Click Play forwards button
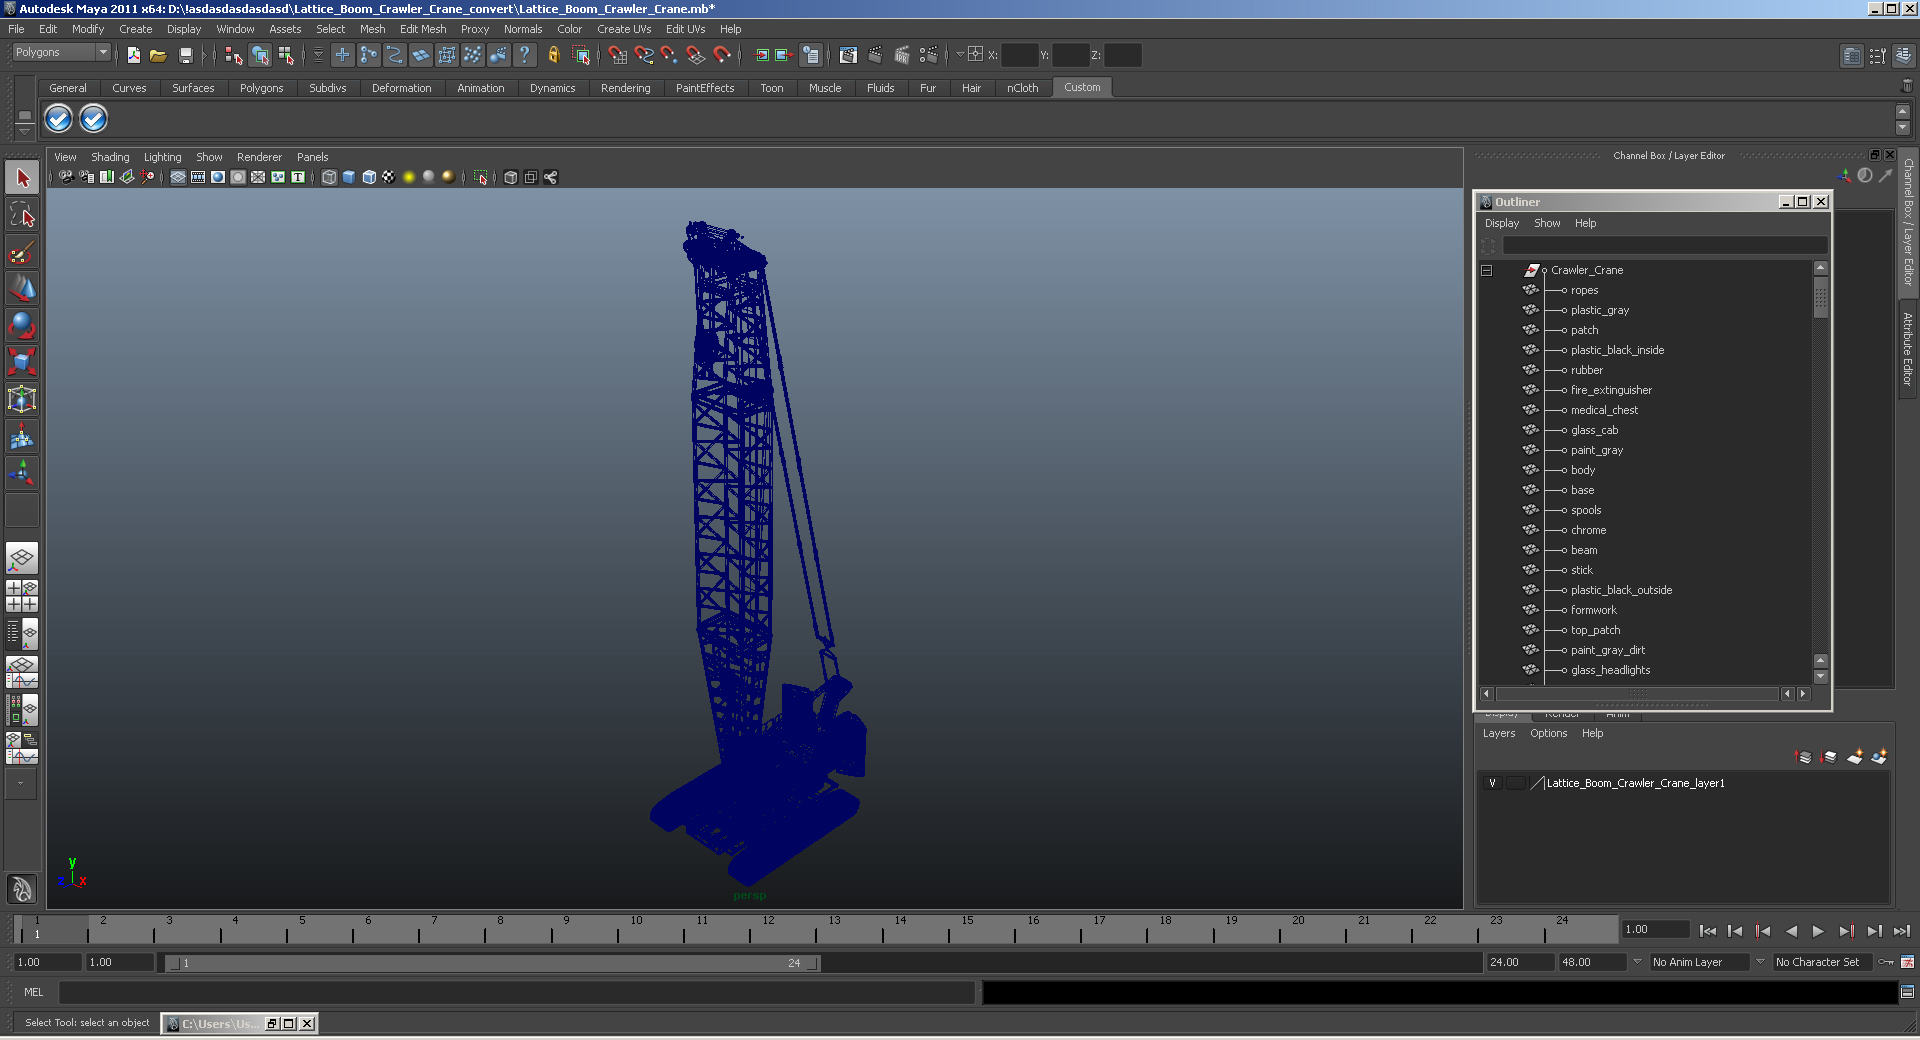Screen dimensions: 1920x1040 (x=1818, y=931)
